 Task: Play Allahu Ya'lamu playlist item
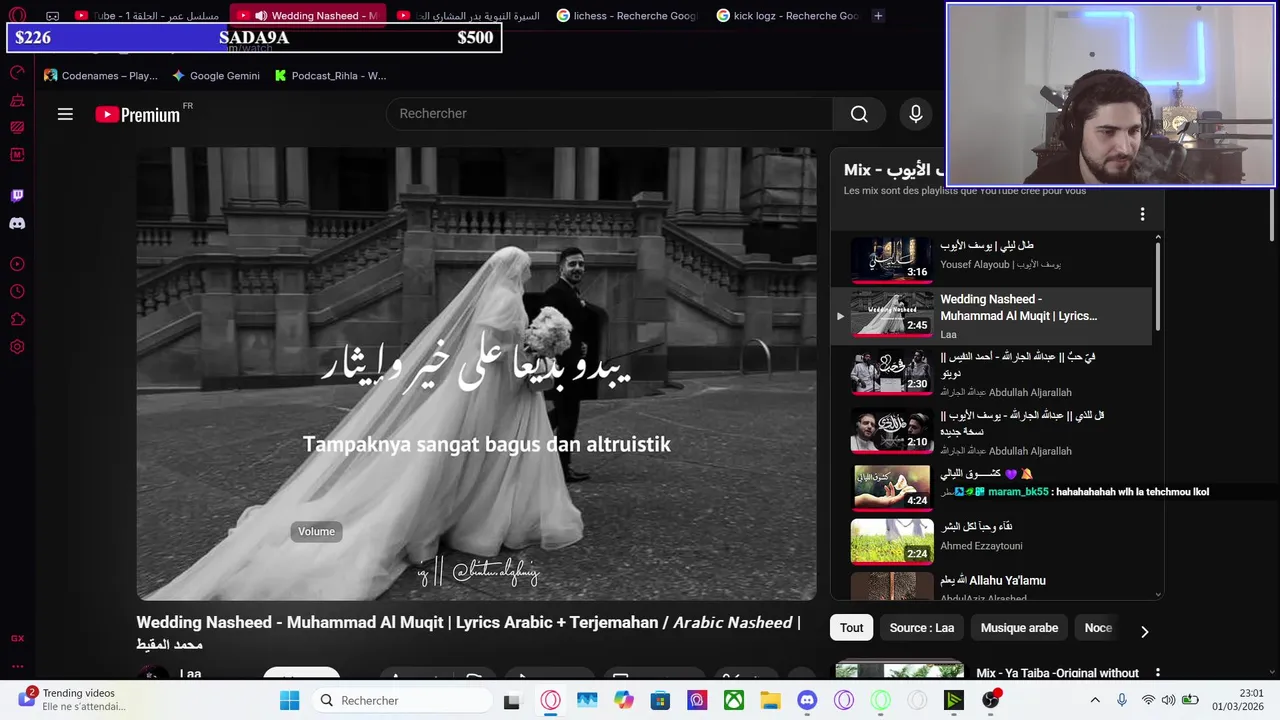tap(990, 586)
